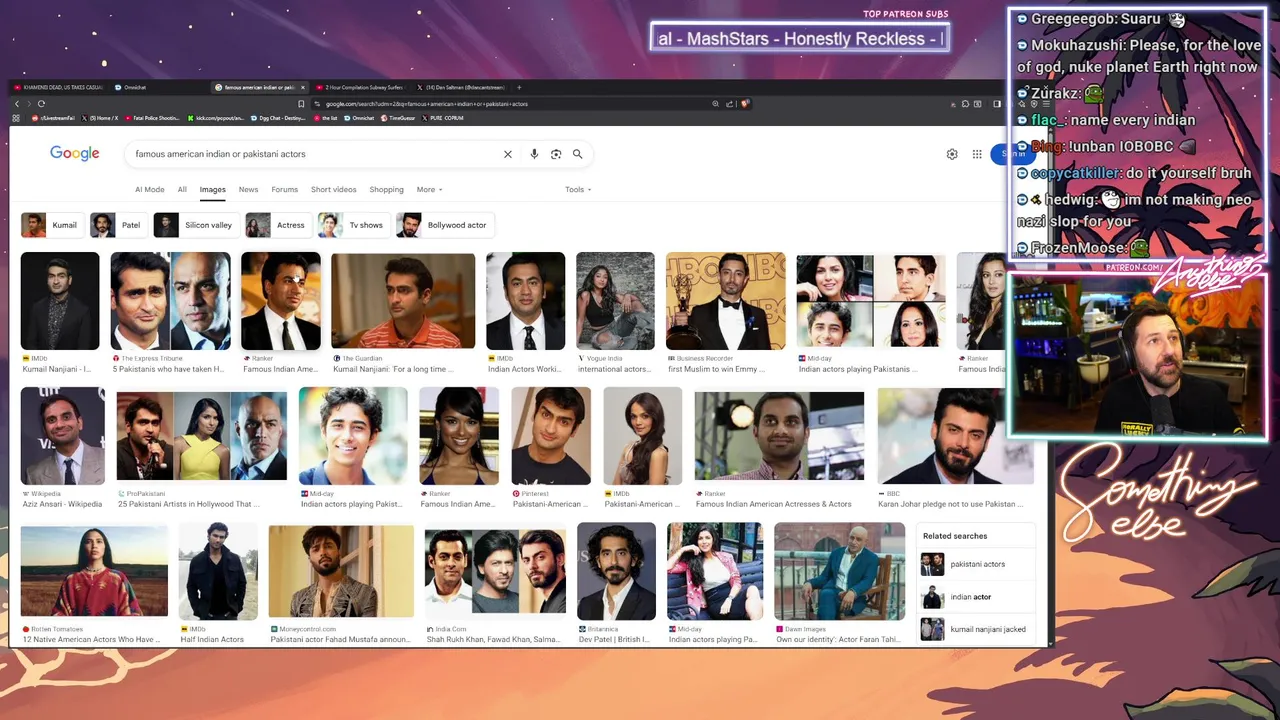Open the Dgg Chat - Destiny bookmark
Viewport: 1280px width, 720px height.
pos(277,118)
